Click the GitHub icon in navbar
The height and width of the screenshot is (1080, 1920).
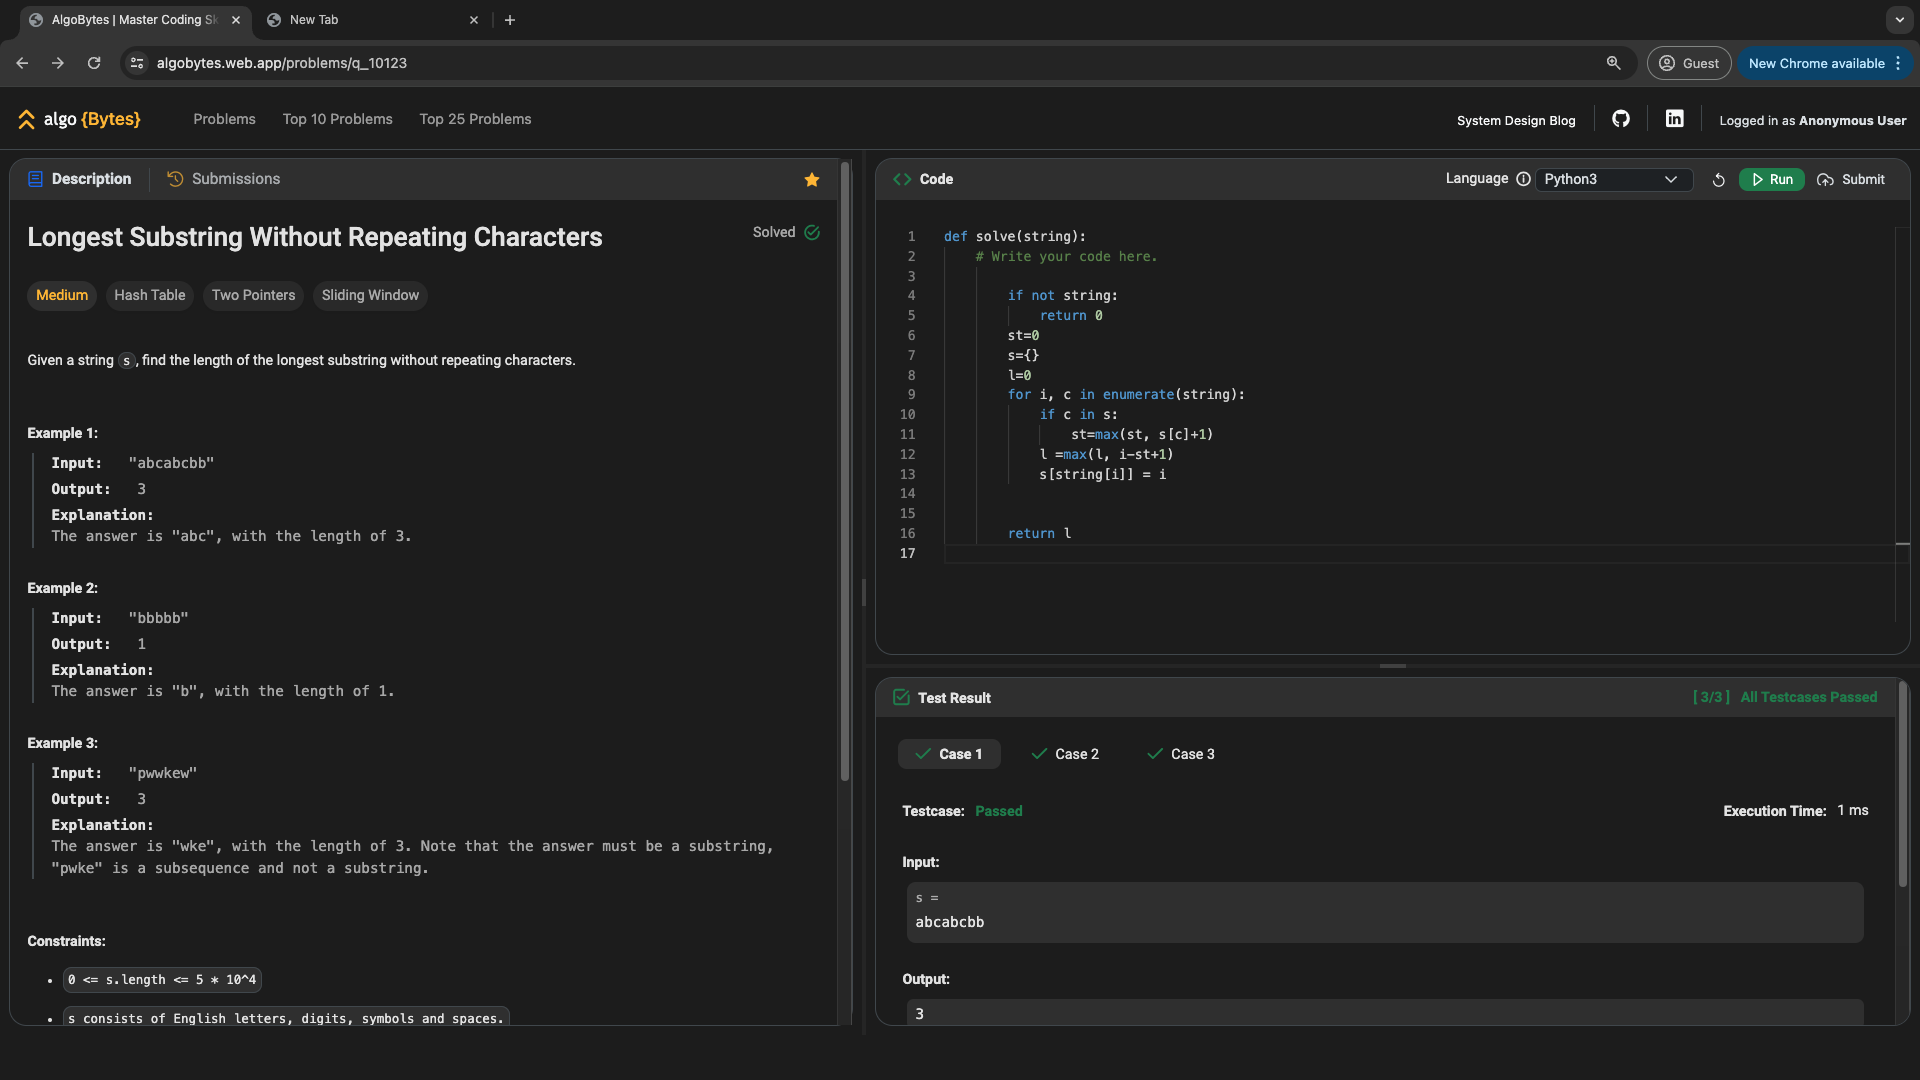[1621, 120]
